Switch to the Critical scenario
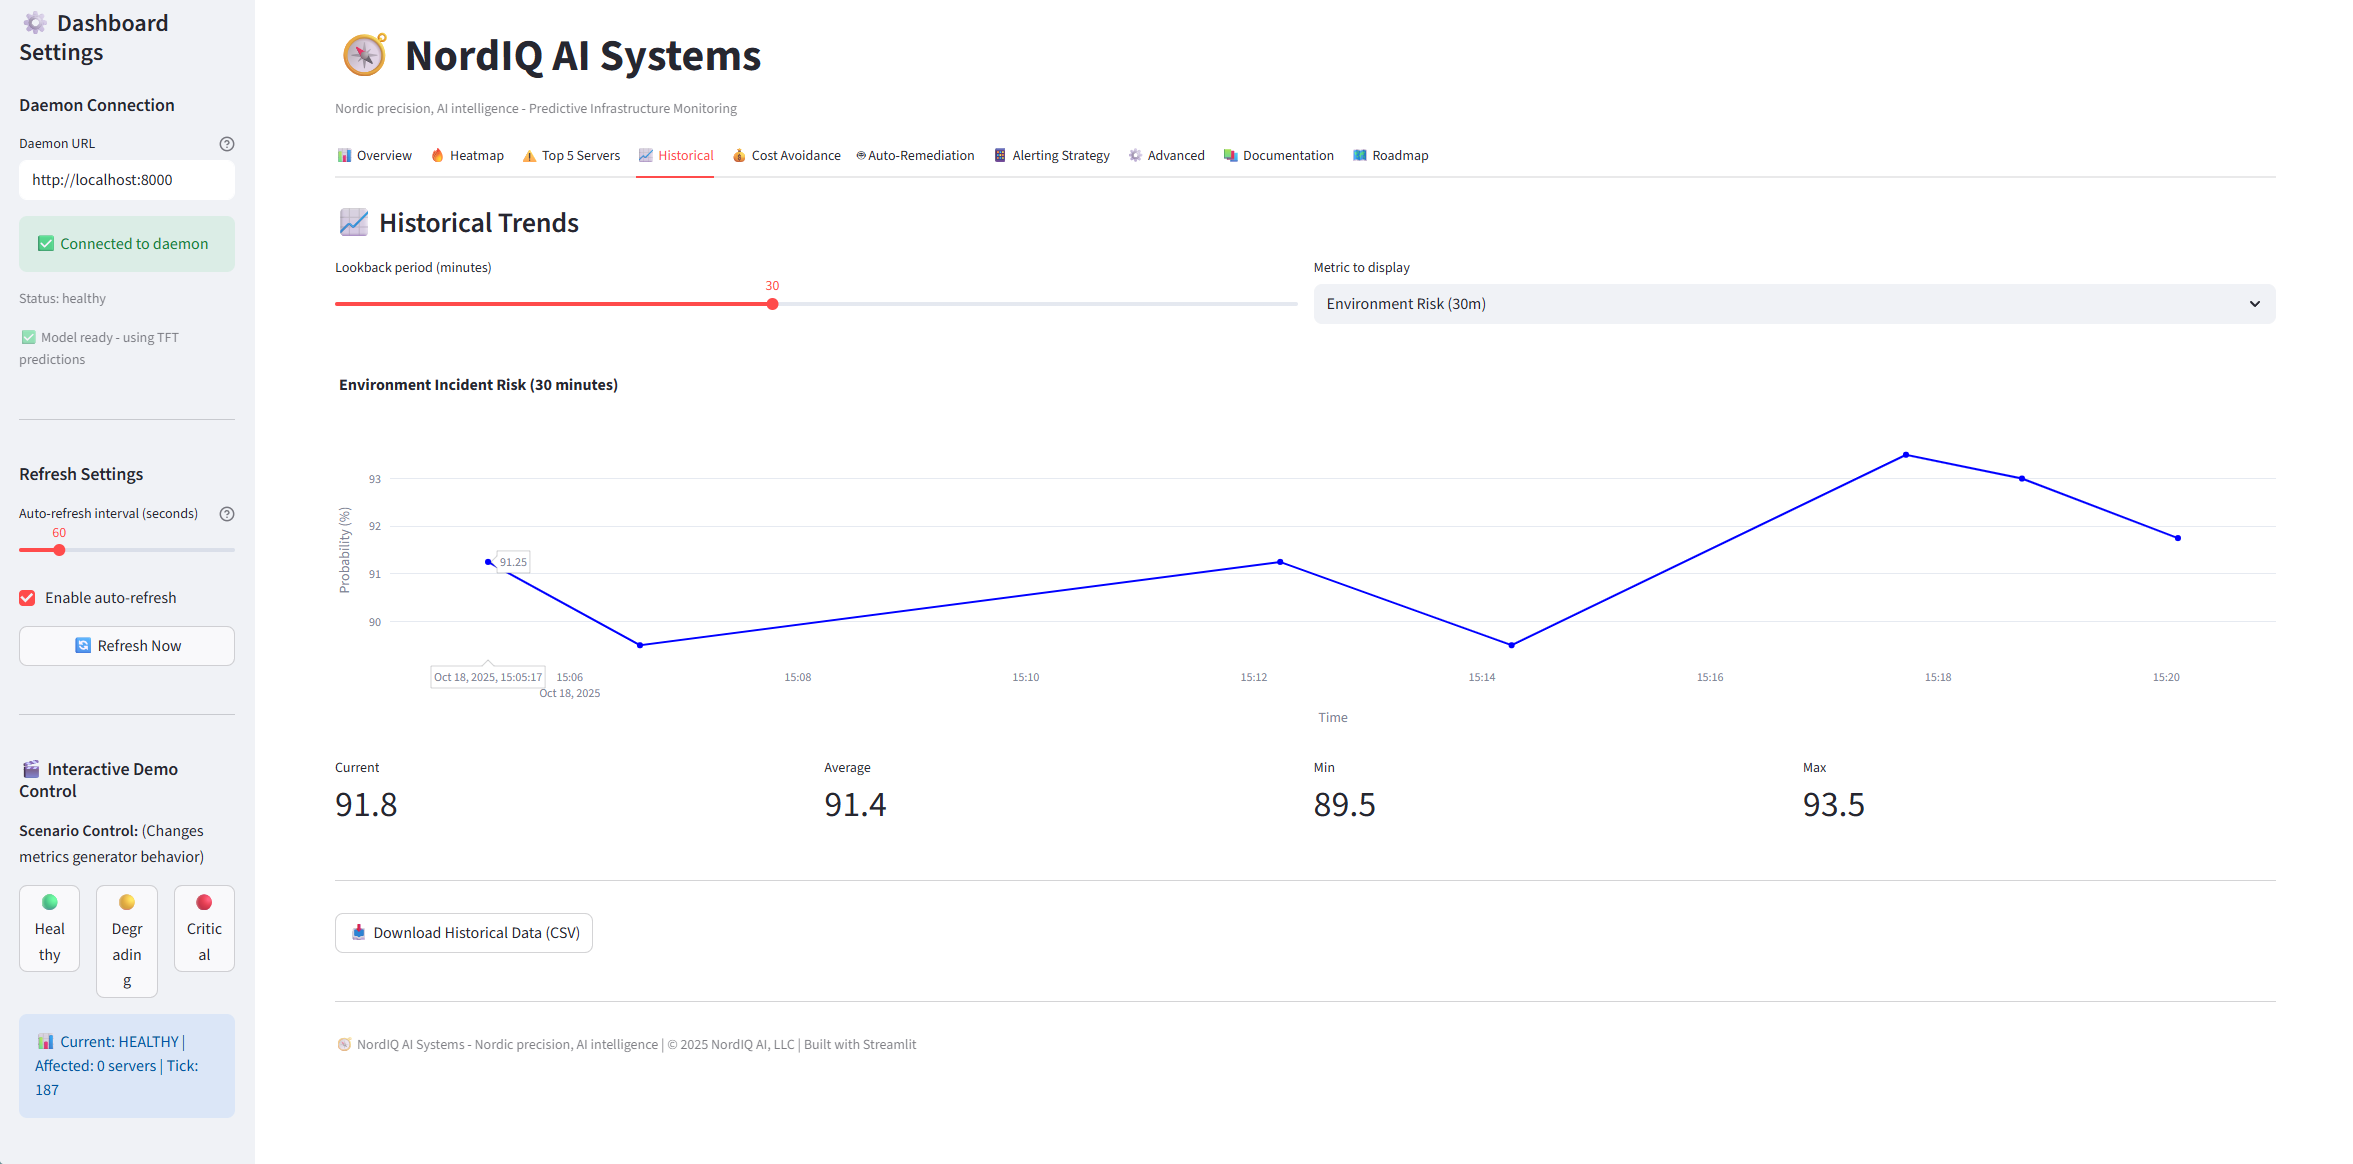2353x1164 pixels. [204, 928]
